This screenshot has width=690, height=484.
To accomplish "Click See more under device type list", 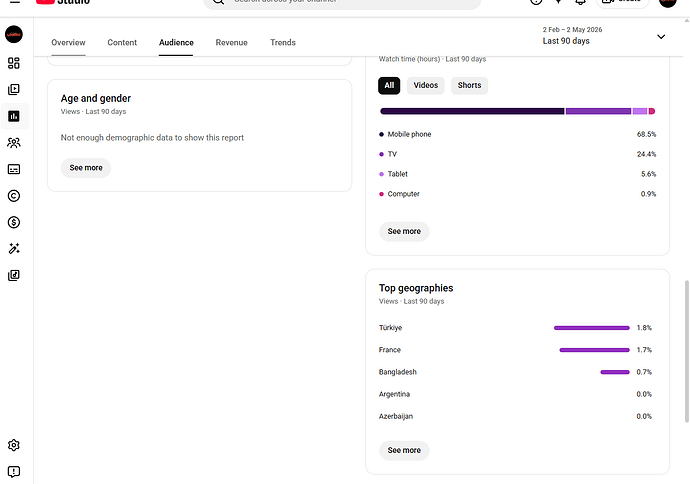I will 404,231.
